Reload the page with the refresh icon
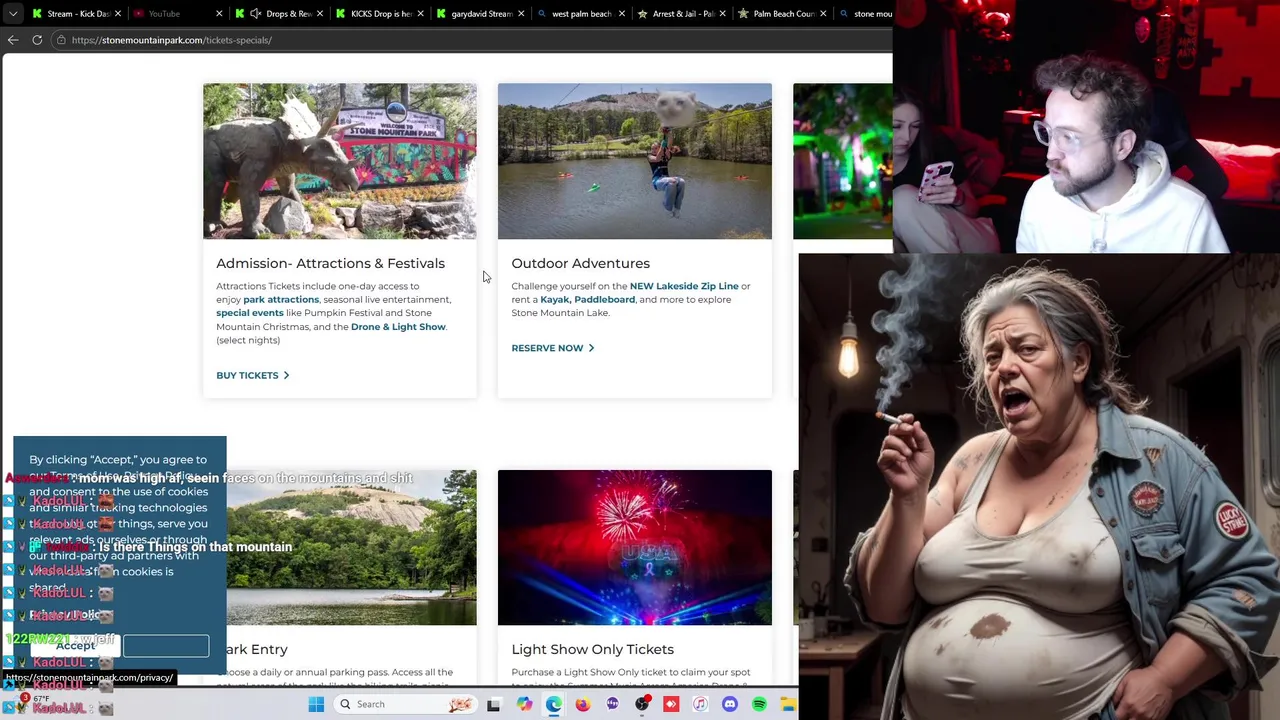This screenshot has height=720, width=1280. tap(37, 40)
